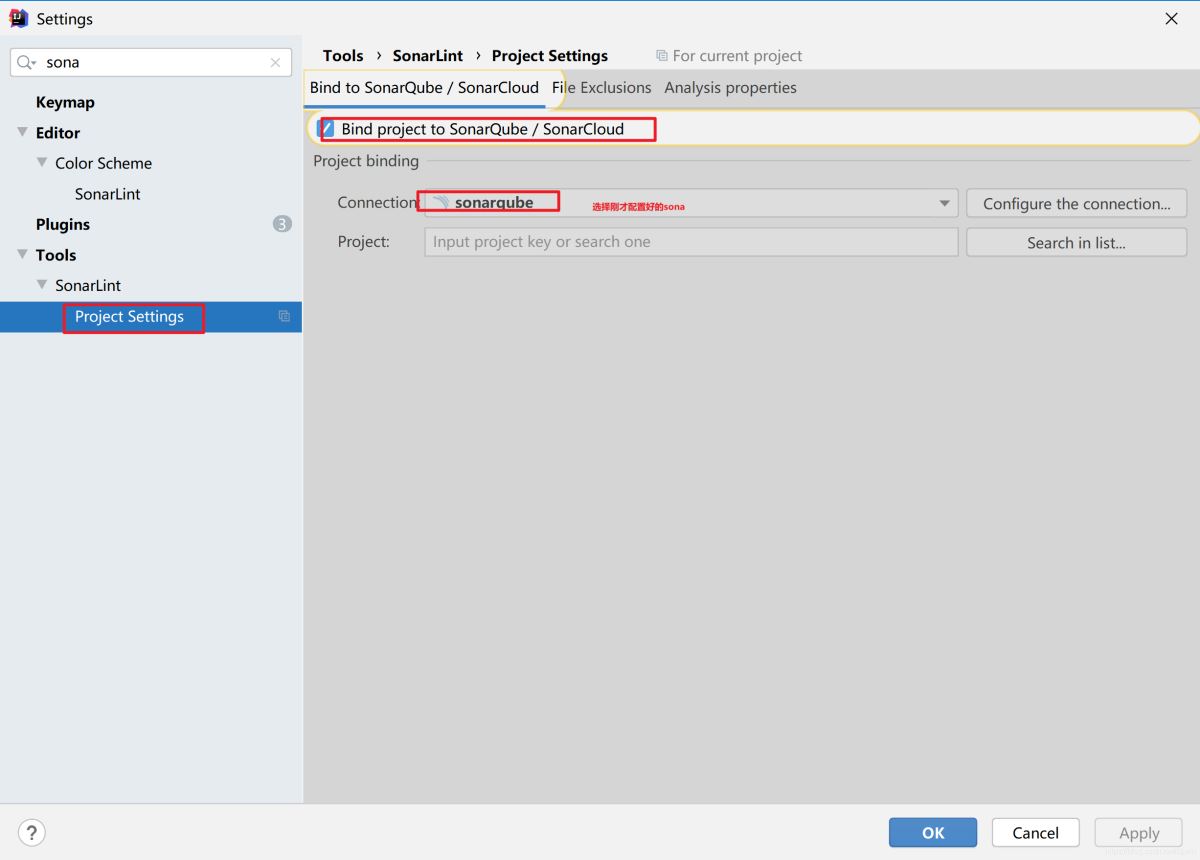Open the Connection dropdown arrow
The height and width of the screenshot is (860, 1200).
944,203
